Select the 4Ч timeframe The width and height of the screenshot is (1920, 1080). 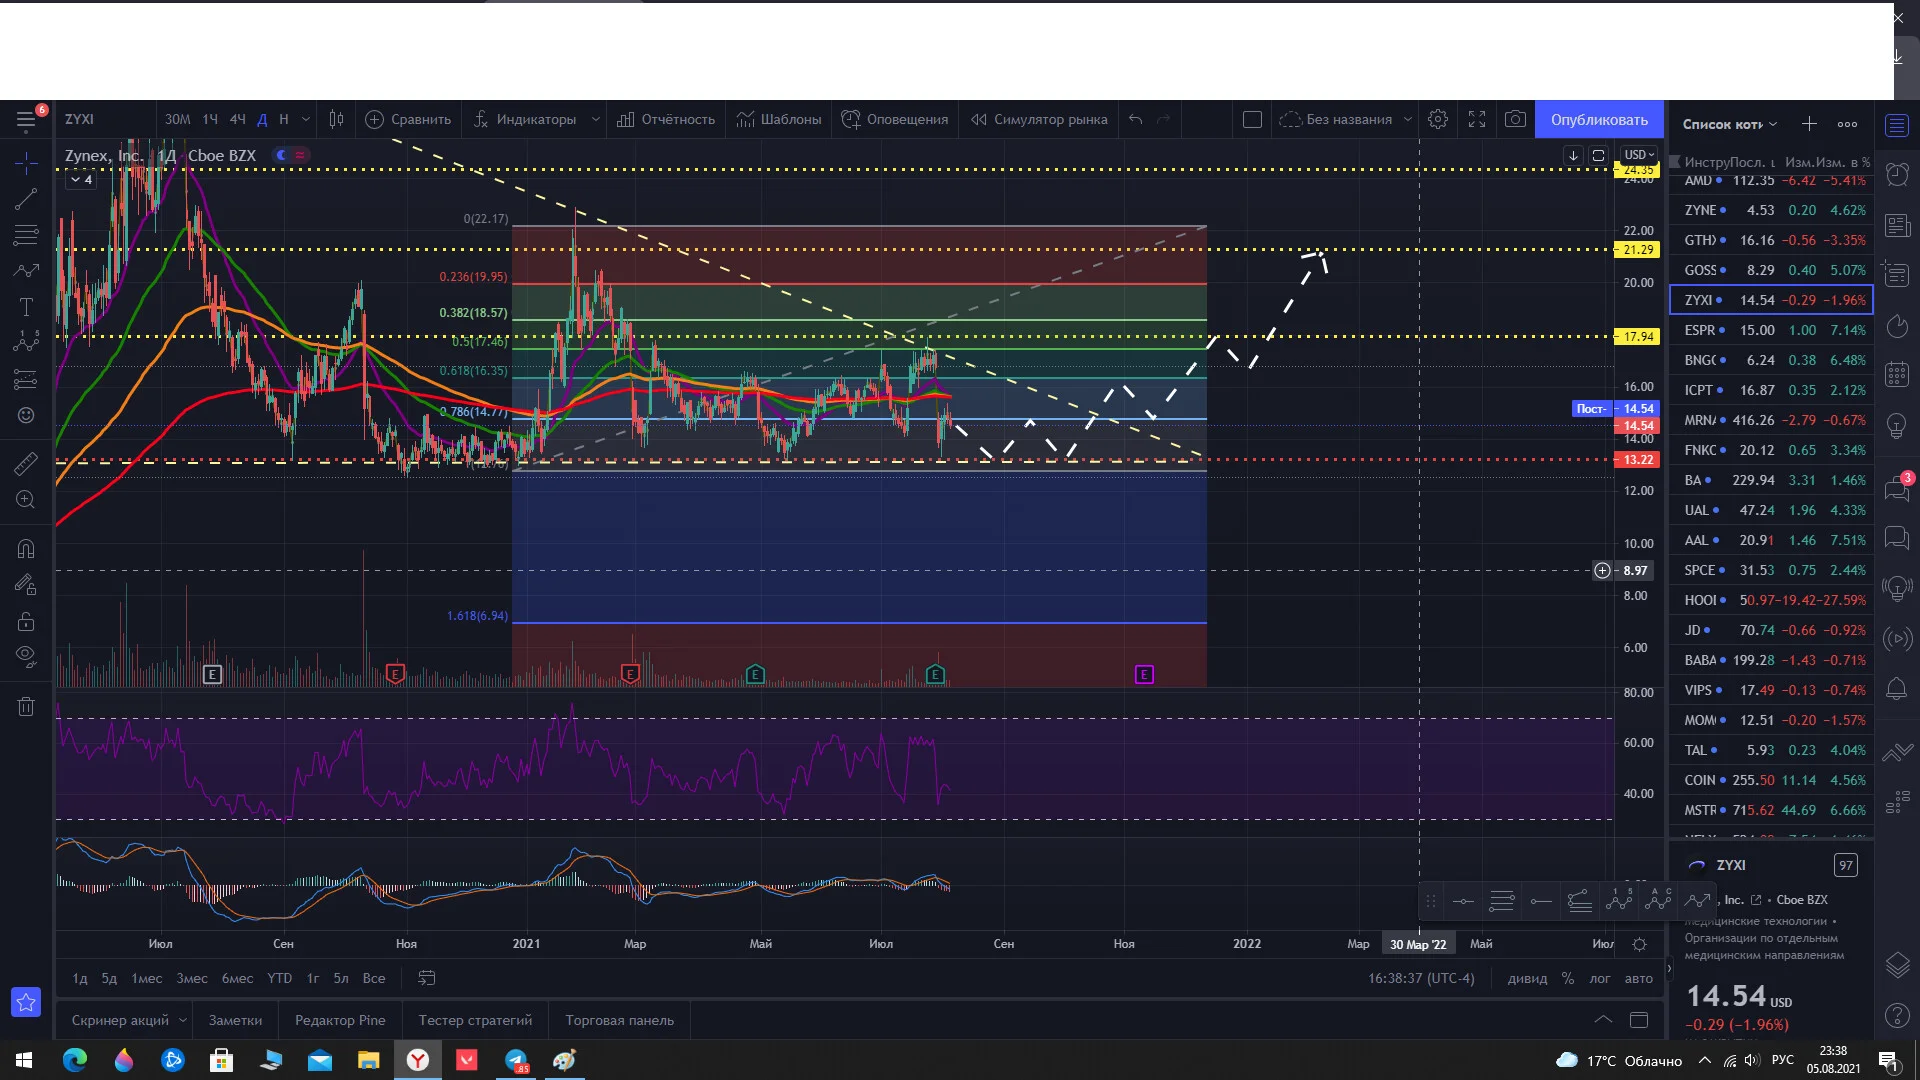click(x=237, y=120)
